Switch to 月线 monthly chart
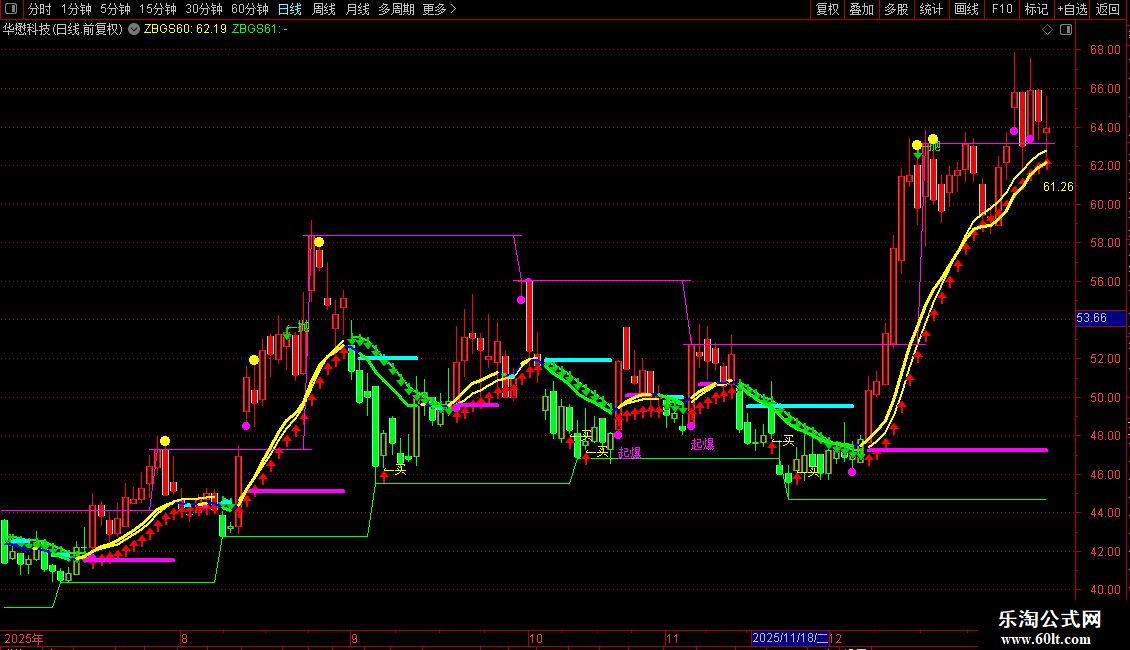Viewport: 1130px width, 650px height. click(357, 9)
